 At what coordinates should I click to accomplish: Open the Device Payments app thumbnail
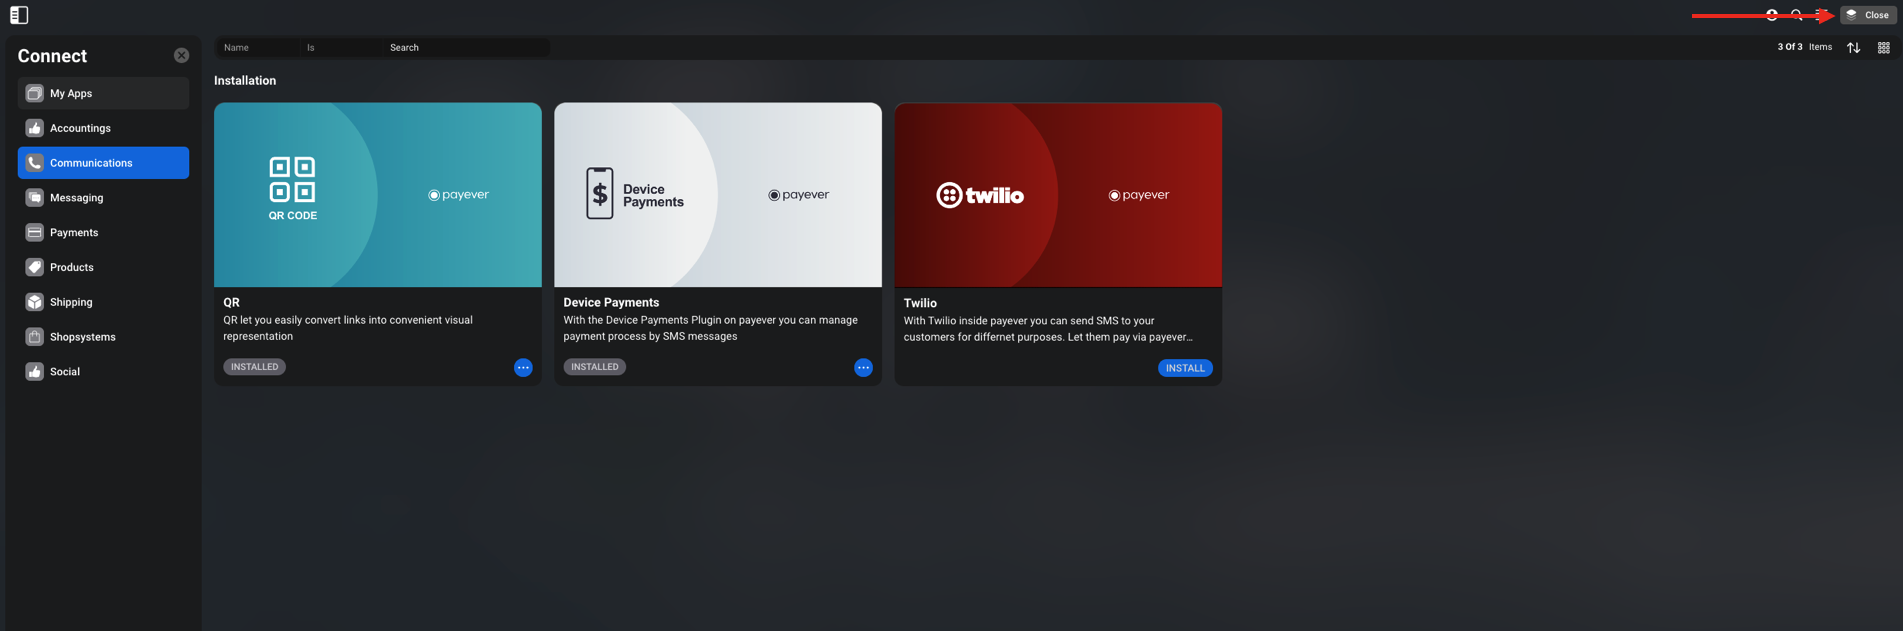[x=718, y=195]
